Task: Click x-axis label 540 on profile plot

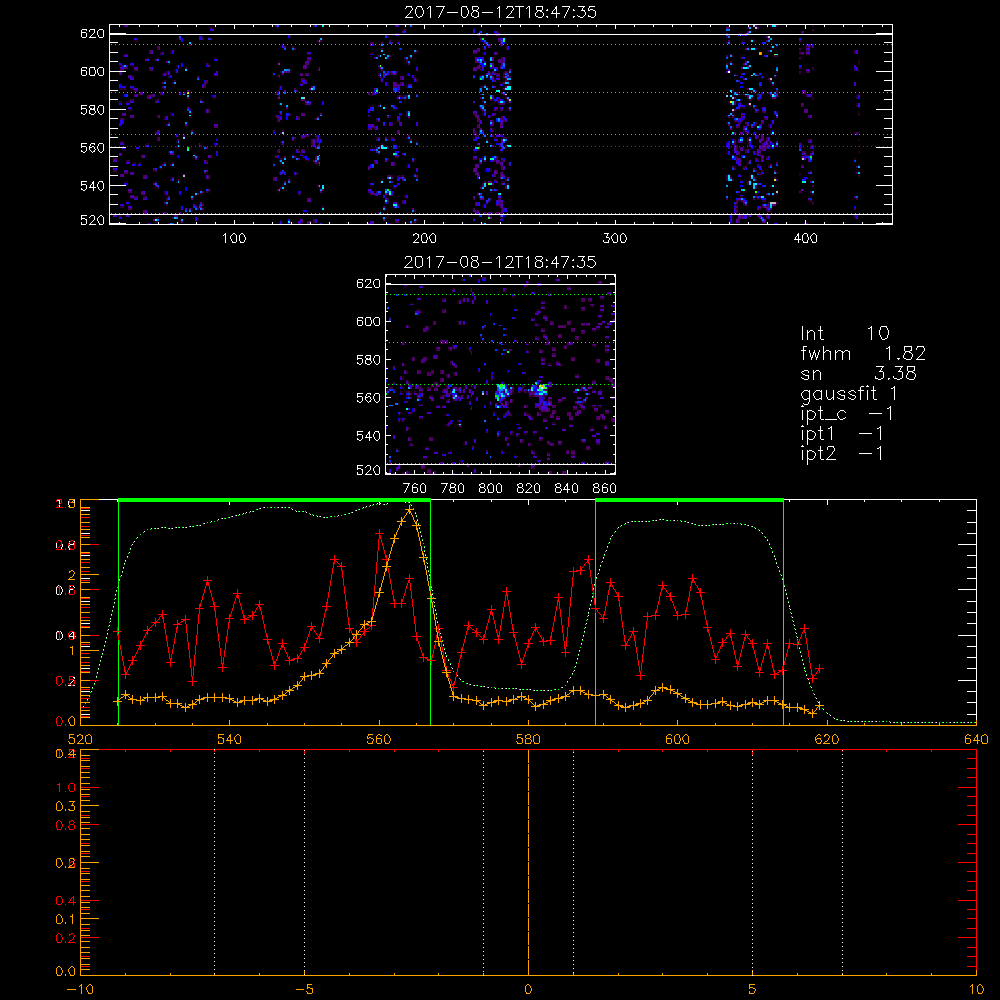Action: coord(230,739)
